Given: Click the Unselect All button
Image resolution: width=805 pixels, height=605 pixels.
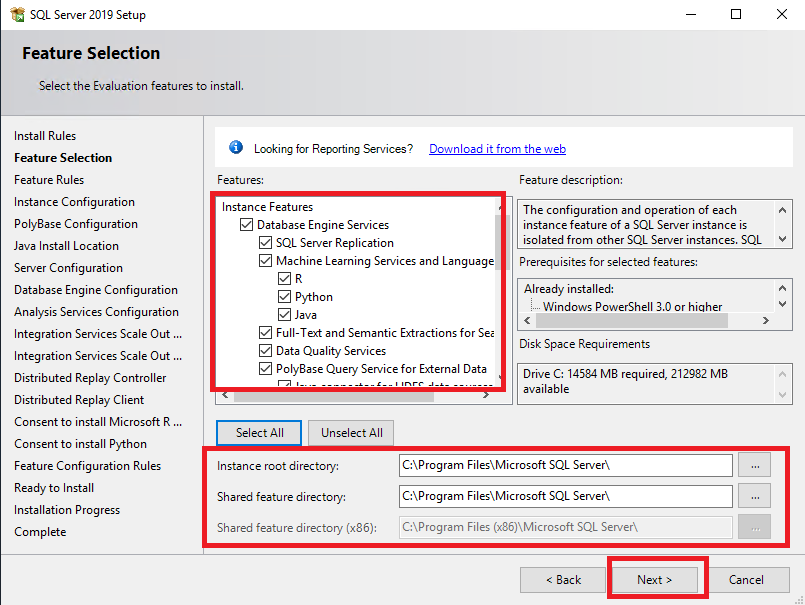Looking at the screenshot, I should point(352,433).
